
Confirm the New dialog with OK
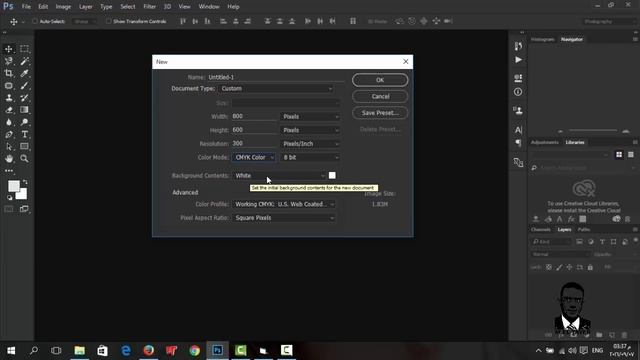(380, 80)
